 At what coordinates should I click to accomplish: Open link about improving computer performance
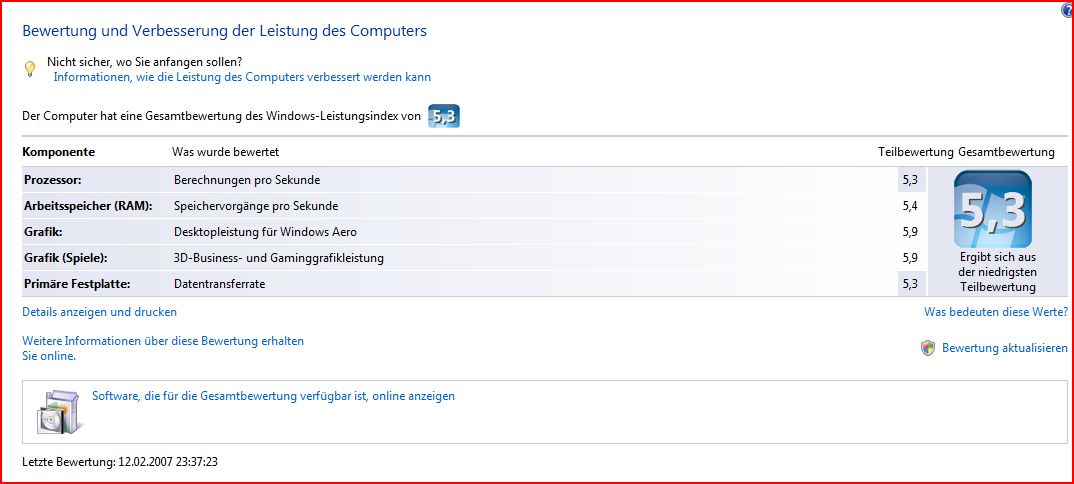pyautogui.click(x=242, y=77)
